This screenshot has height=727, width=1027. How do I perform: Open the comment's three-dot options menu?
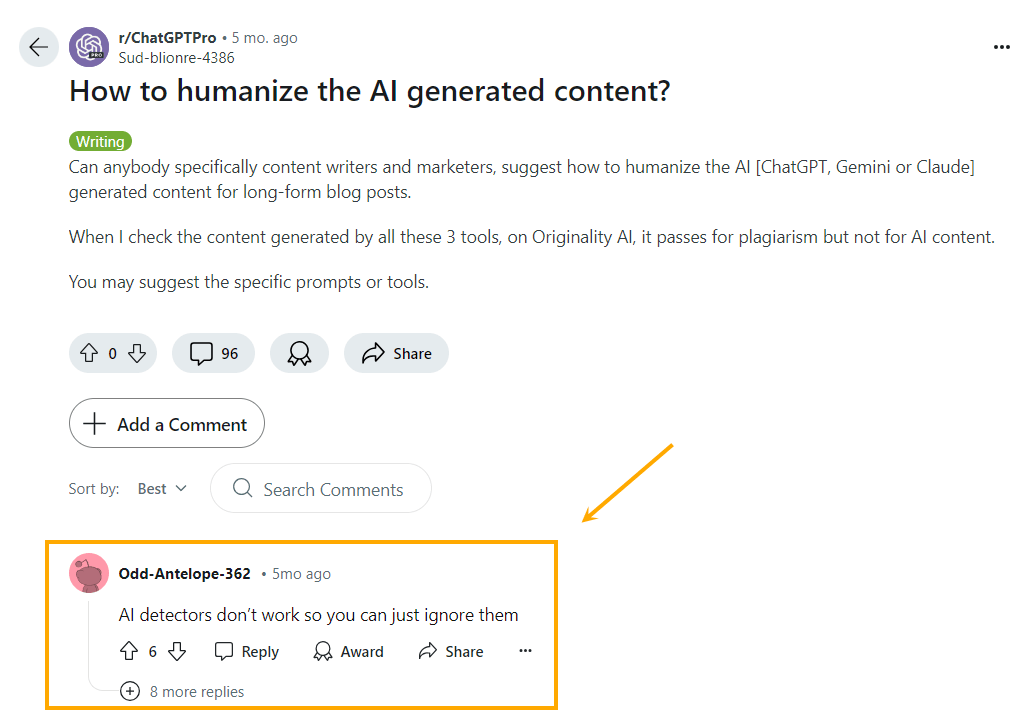point(525,650)
